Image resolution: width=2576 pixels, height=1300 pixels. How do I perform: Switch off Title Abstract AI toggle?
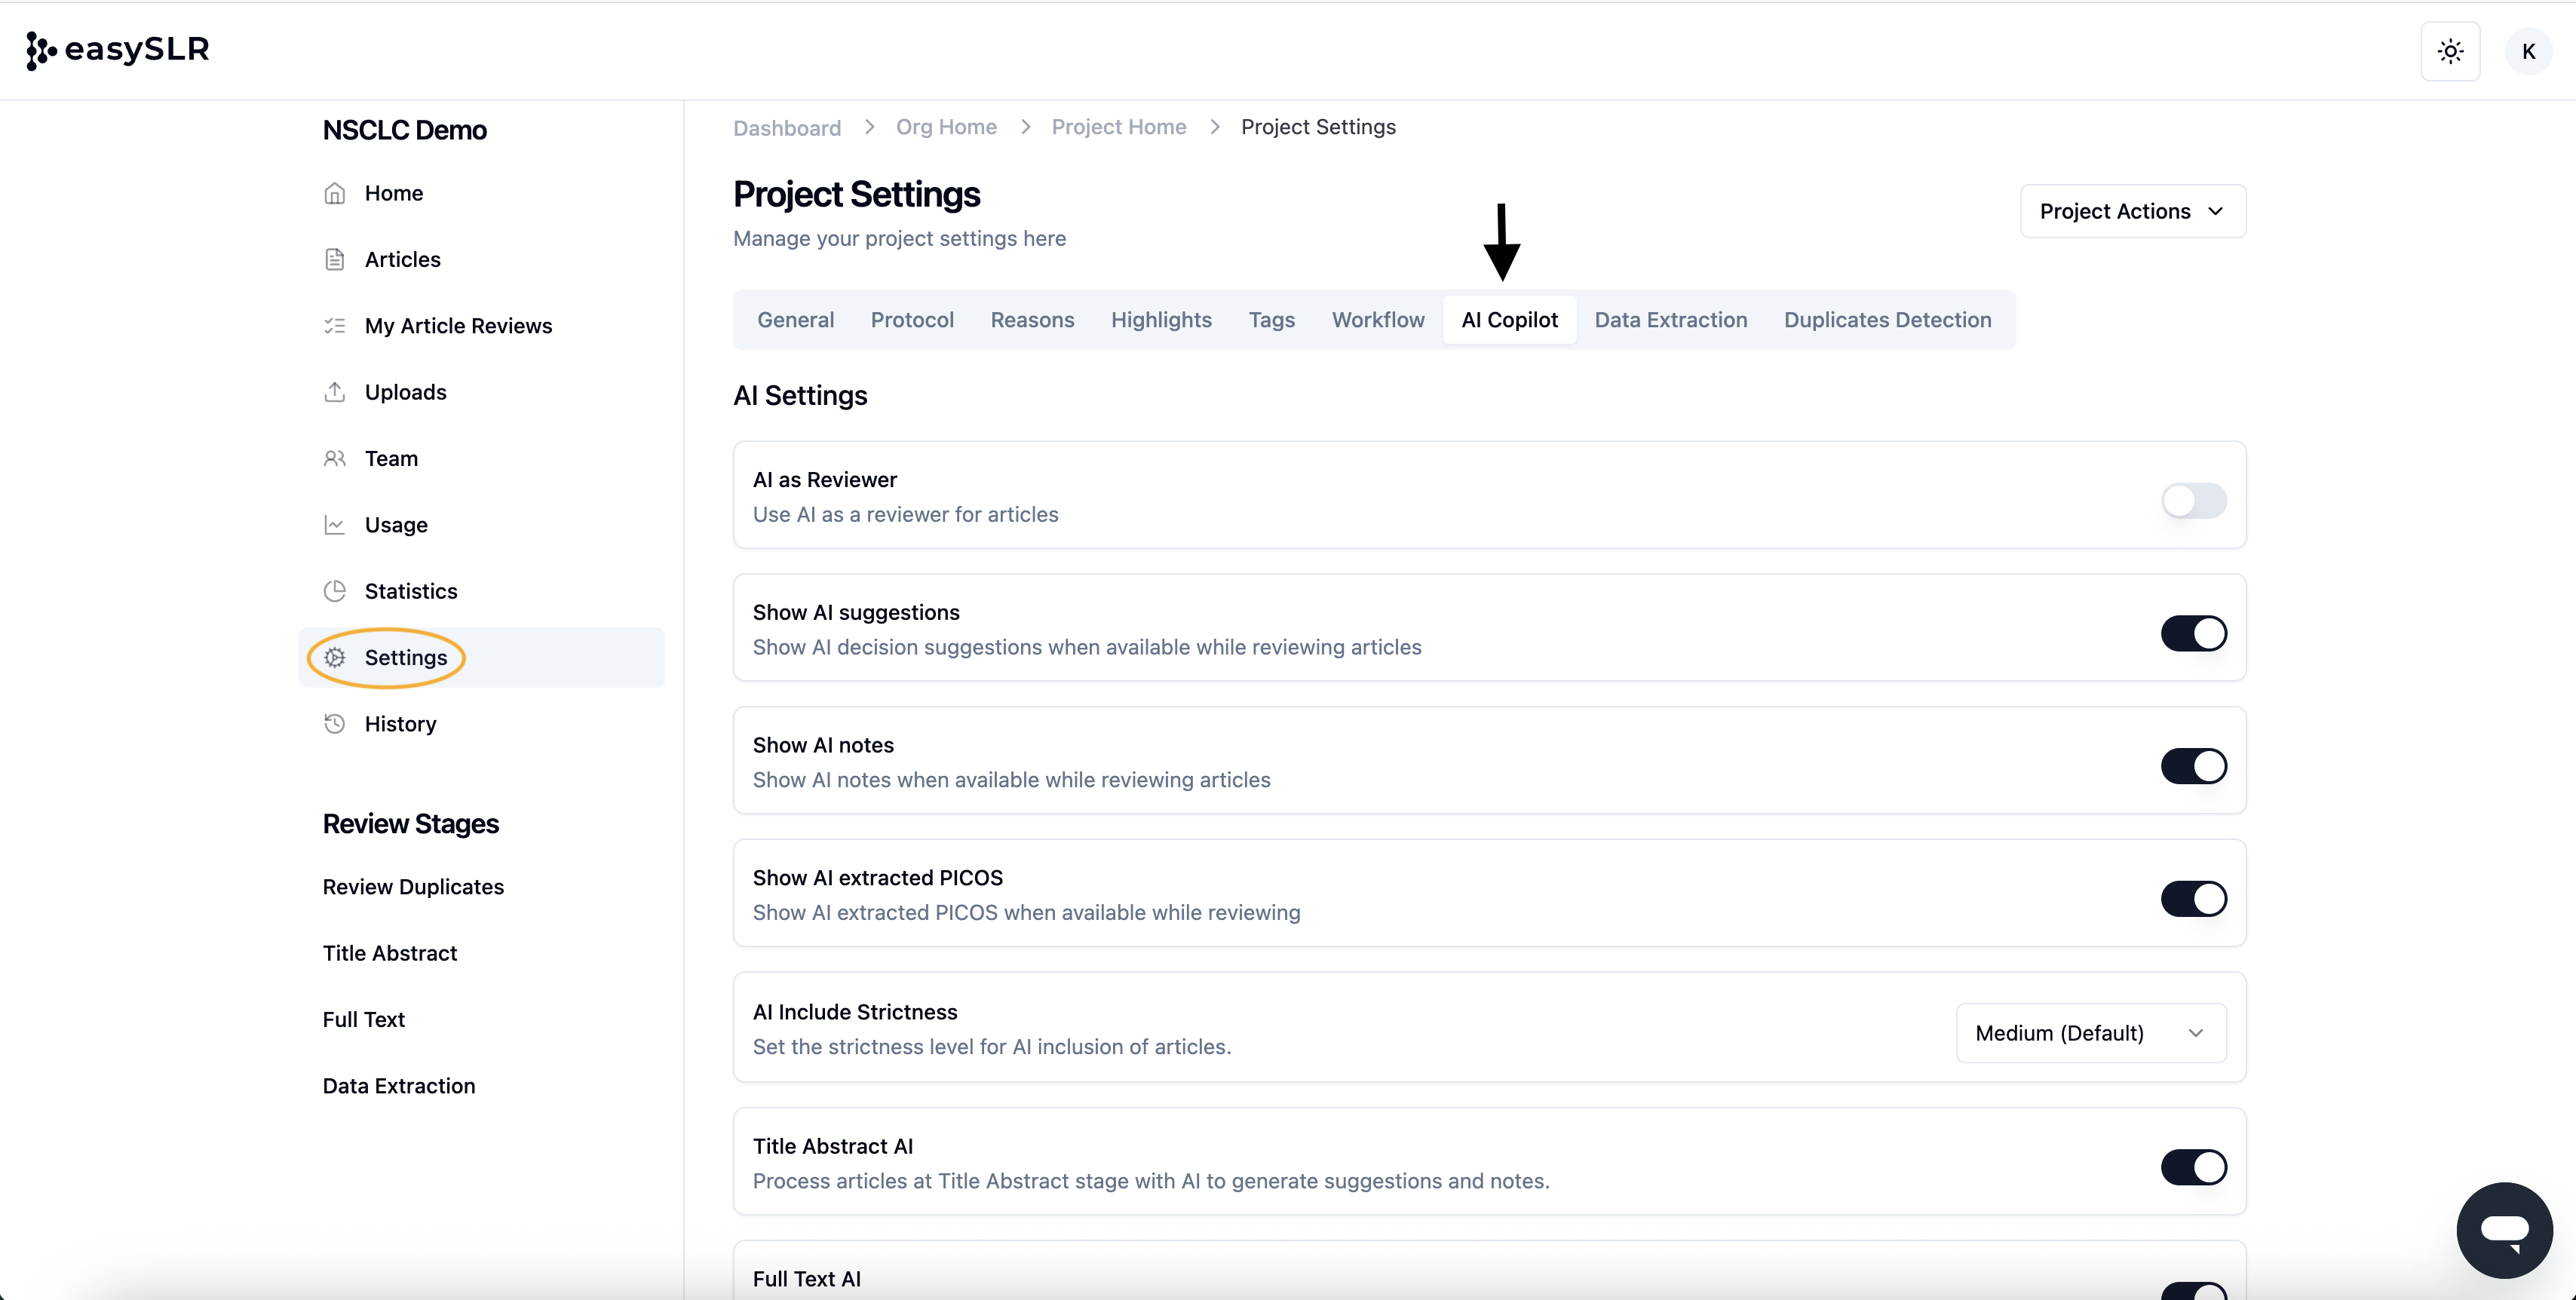pyautogui.click(x=2194, y=1167)
